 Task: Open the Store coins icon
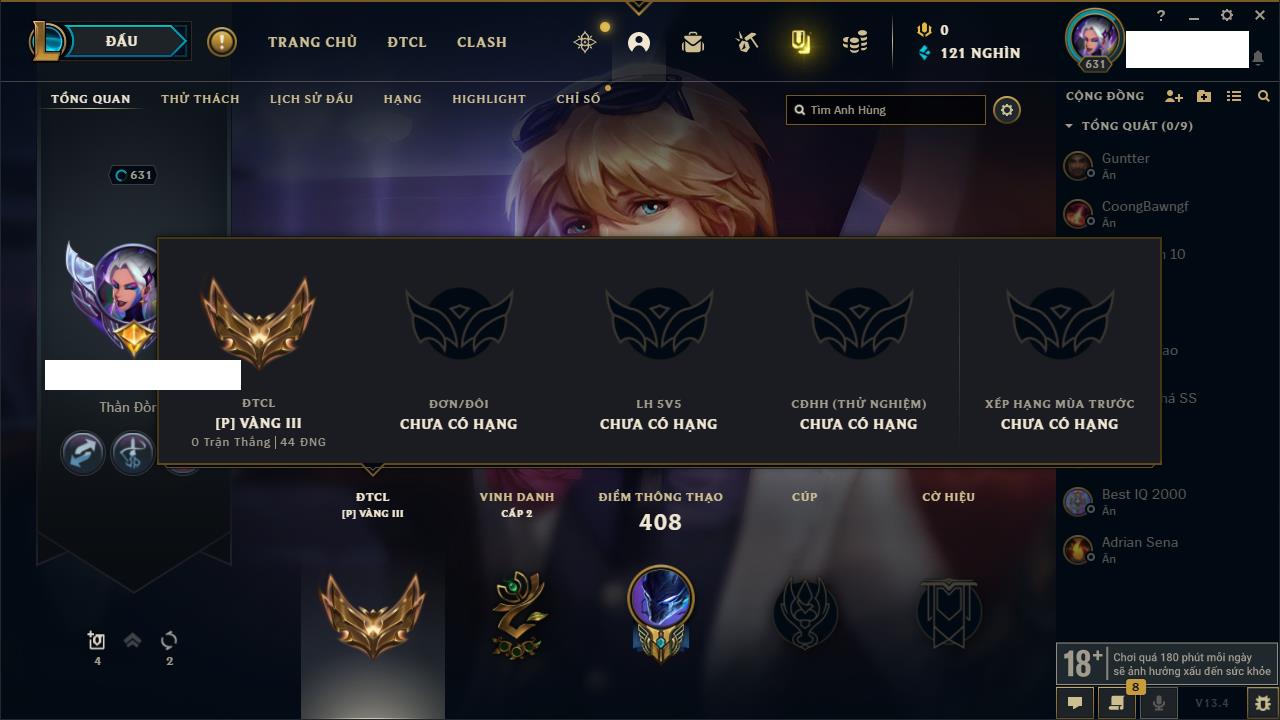point(855,42)
